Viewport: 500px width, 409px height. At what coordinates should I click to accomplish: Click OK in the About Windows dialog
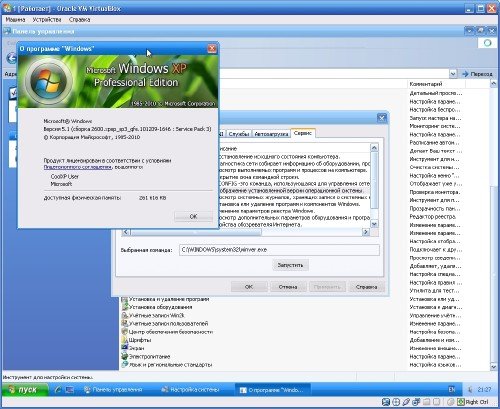pos(193,216)
